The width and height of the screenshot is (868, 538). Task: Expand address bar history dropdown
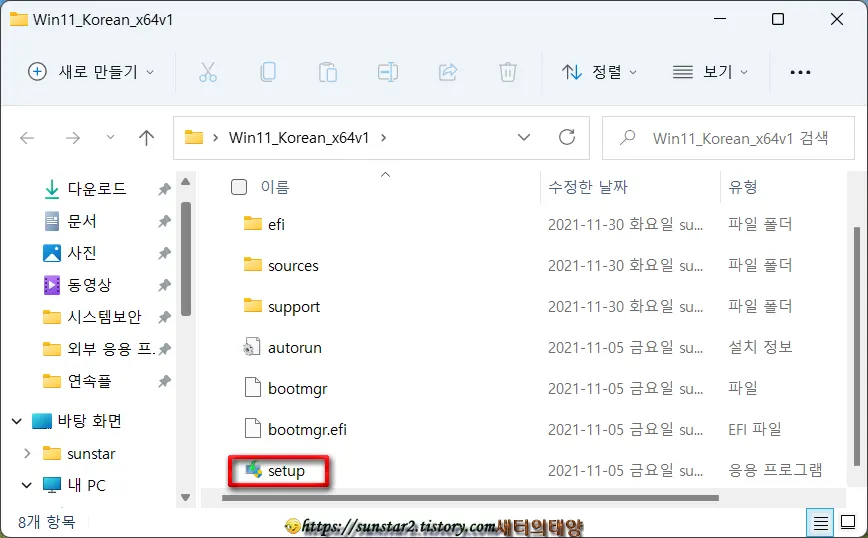click(524, 137)
